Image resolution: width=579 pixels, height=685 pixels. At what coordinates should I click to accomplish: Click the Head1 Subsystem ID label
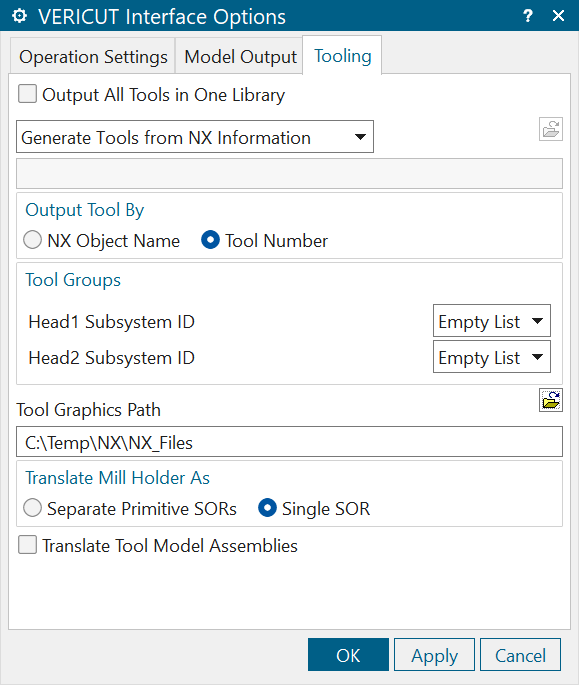click(111, 322)
